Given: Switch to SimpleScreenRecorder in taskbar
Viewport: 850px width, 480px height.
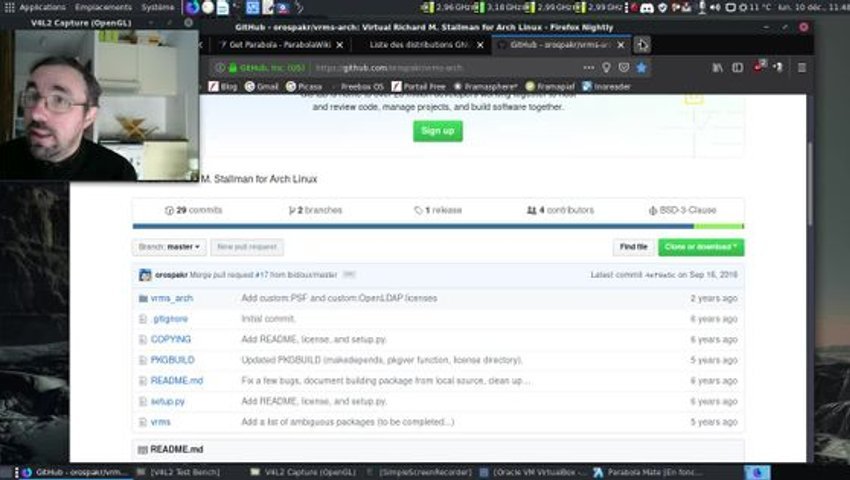Looking at the screenshot, I should point(420,472).
